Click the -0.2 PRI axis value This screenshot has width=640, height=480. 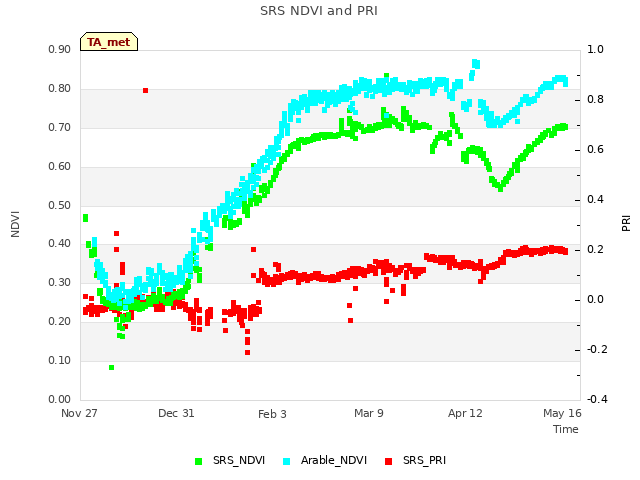pyautogui.click(x=597, y=349)
